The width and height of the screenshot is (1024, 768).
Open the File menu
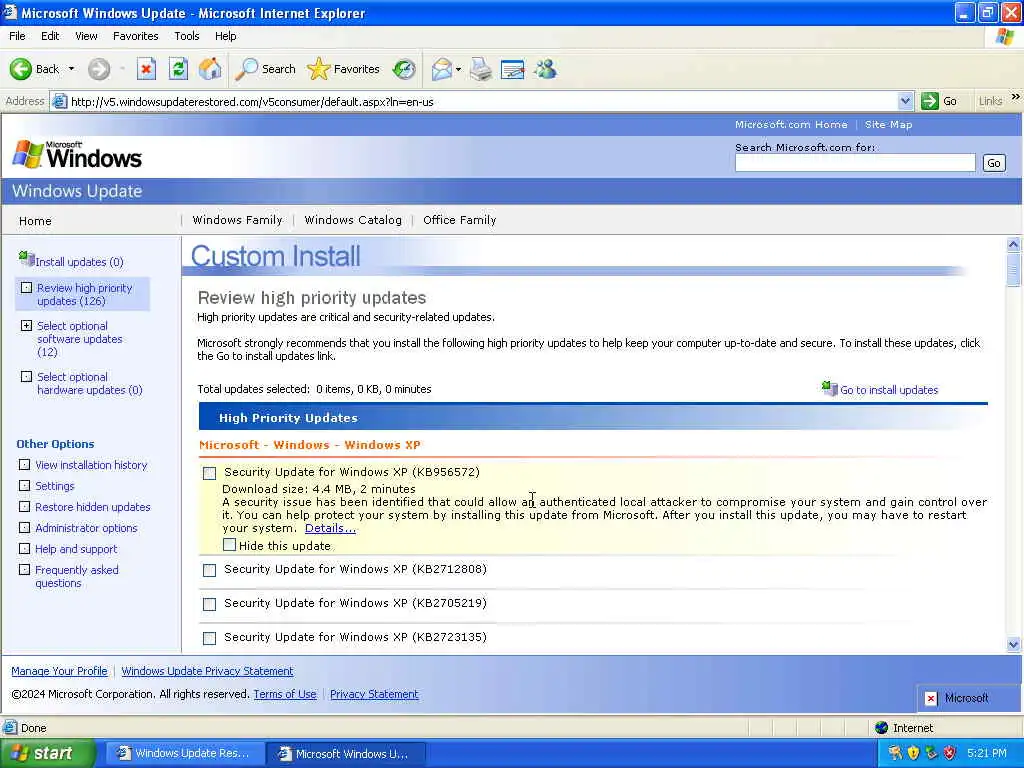click(x=17, y=36)
